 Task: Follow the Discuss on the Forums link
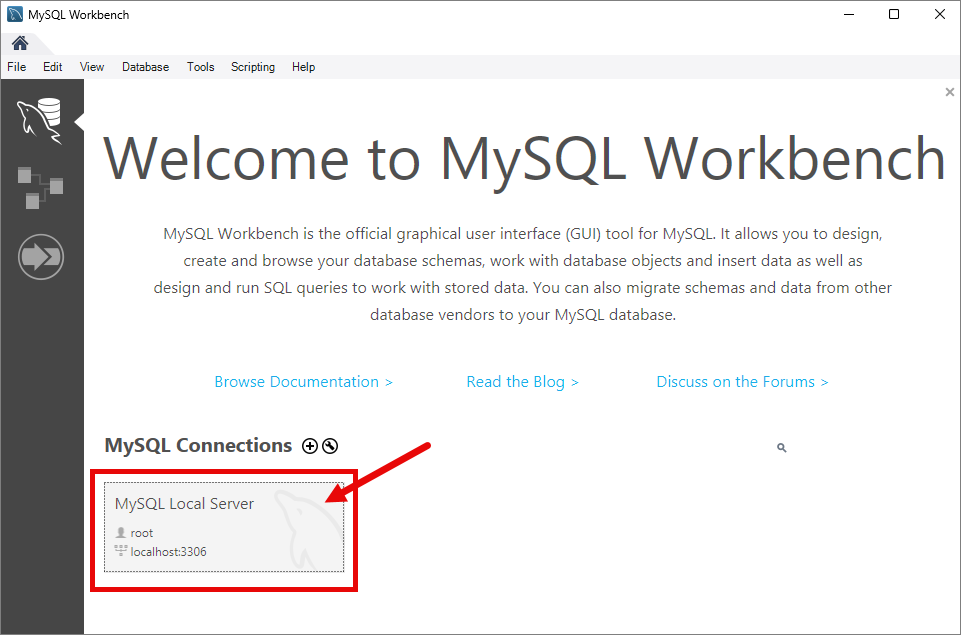pyautogui.click(x=742, y=382)
